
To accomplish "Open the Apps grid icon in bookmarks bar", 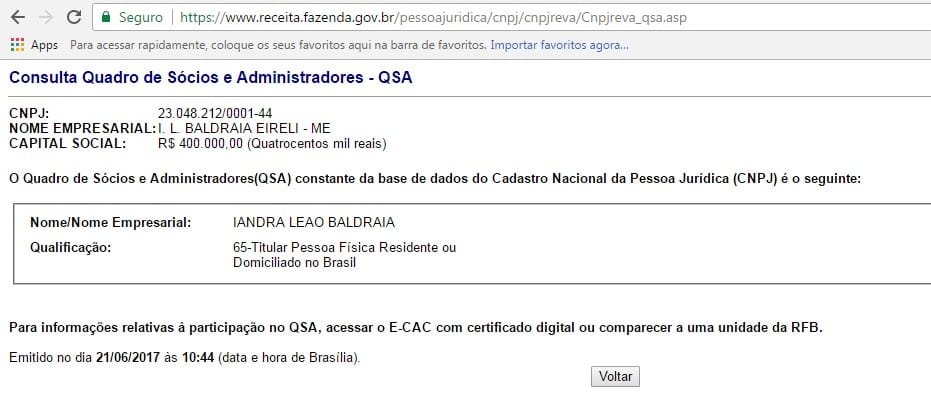I will pyautogui.click(x=17, y=45).
